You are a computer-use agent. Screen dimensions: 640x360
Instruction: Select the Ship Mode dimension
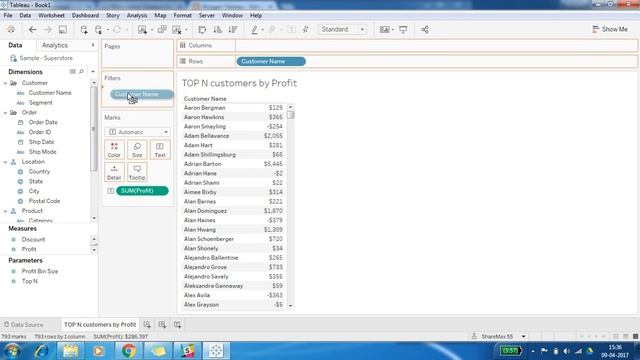pos(42,152)
